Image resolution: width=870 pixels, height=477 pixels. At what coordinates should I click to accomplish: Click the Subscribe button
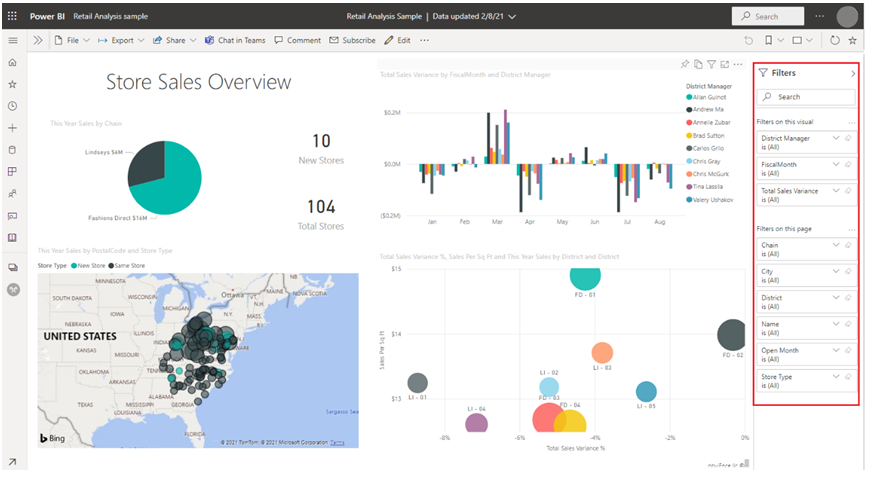coord(353,40)
